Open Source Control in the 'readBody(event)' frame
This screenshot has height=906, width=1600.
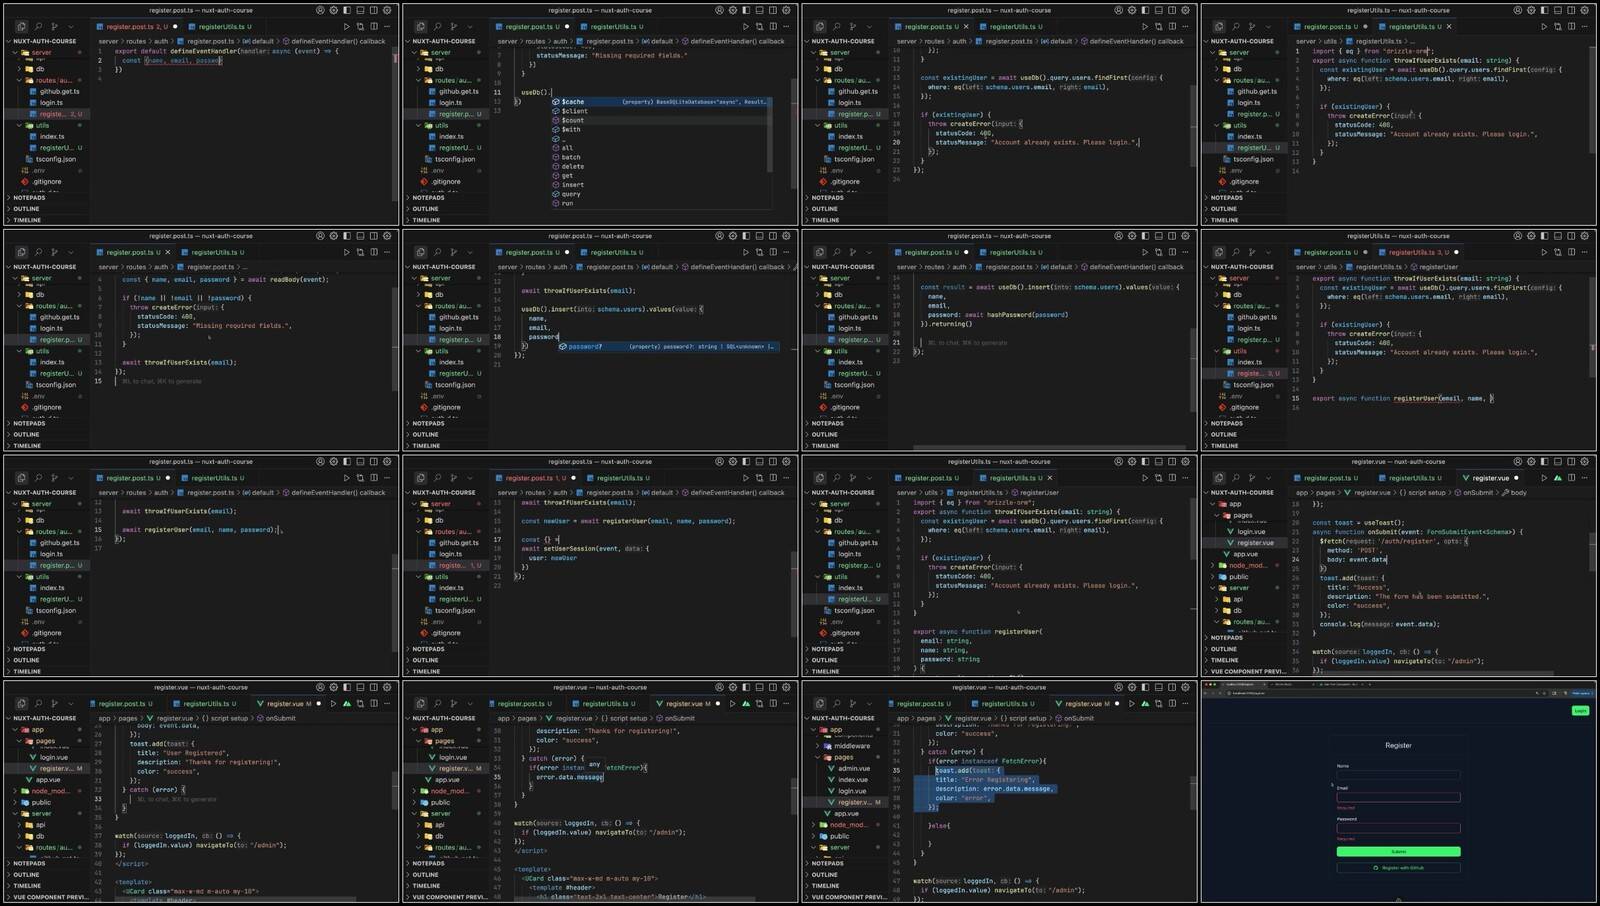click(54, 252)
